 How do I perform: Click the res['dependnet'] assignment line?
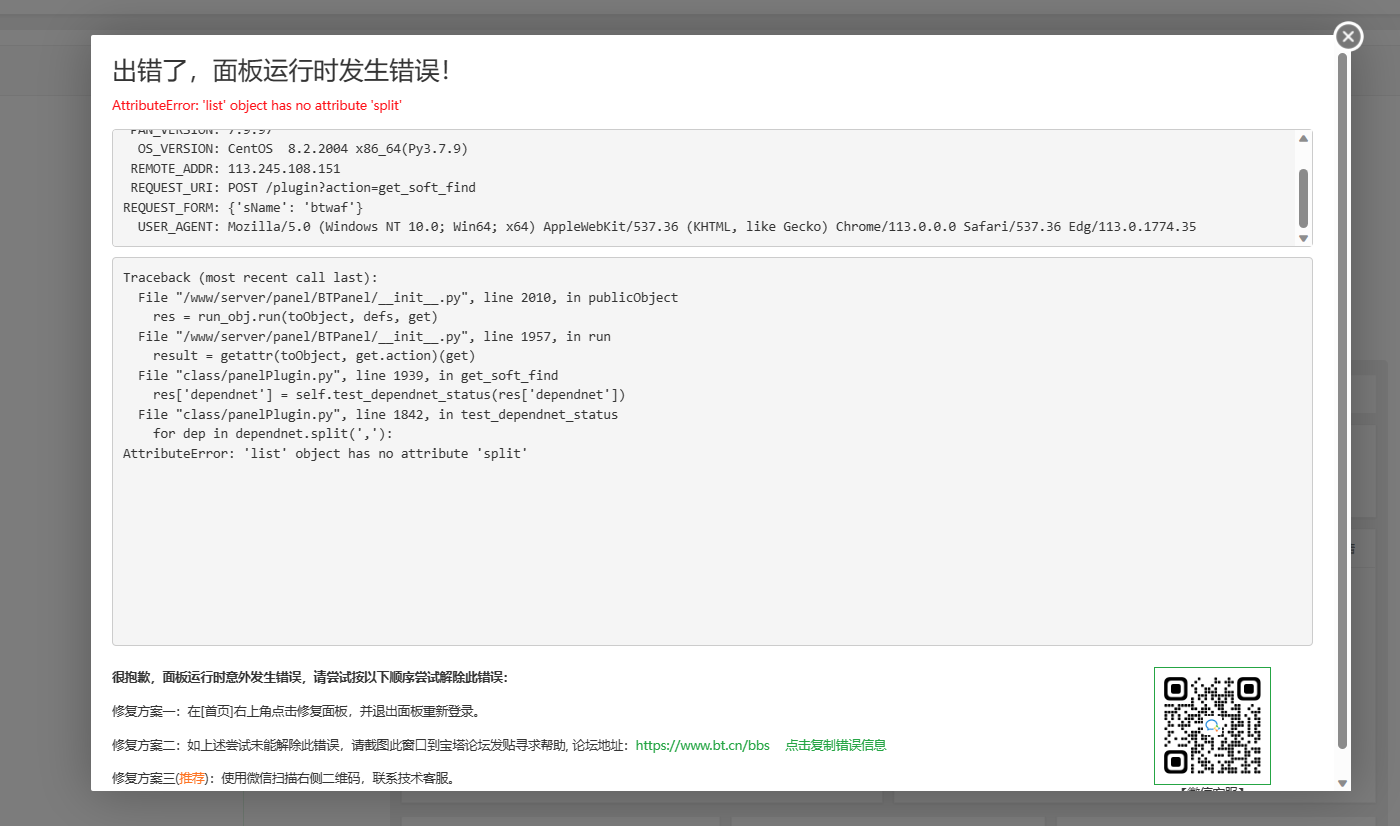[x=389, y=394]
